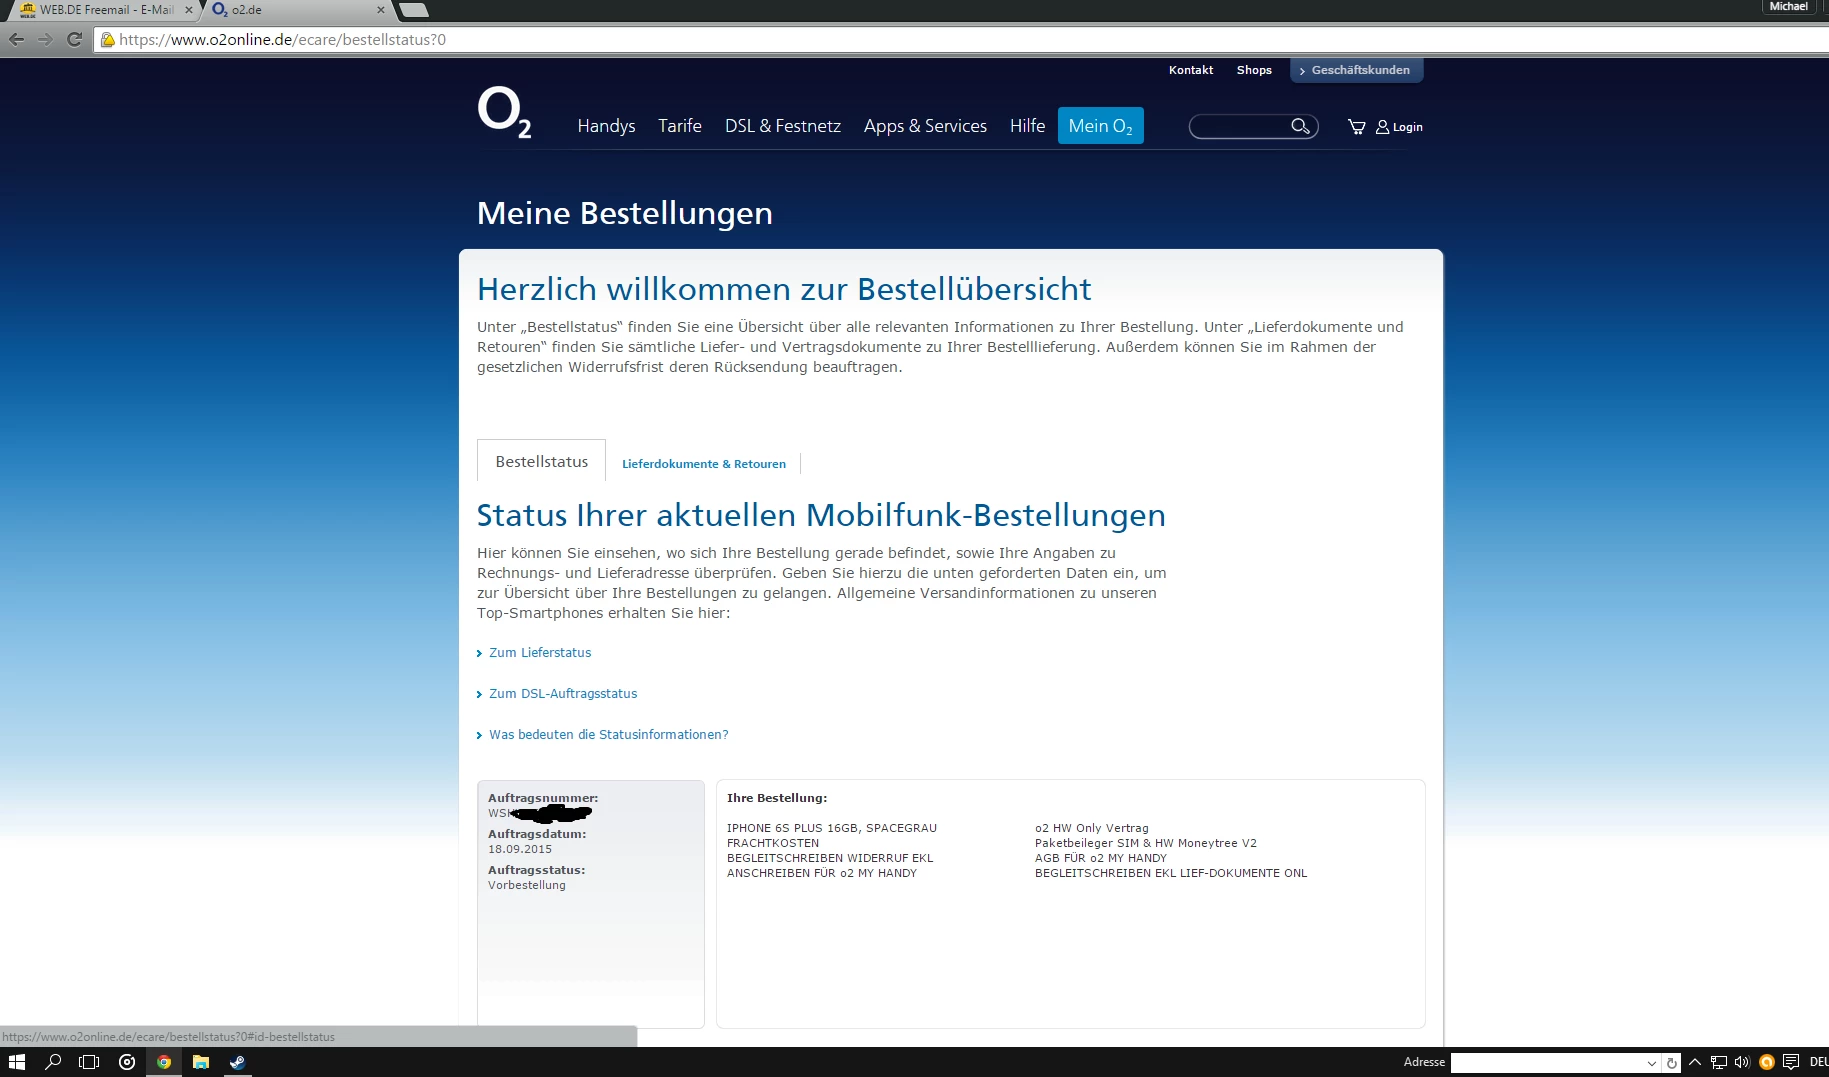Click the Kontakt link
Image resolution: width=1829 pixels, height=1077 pixels.
1191,70
